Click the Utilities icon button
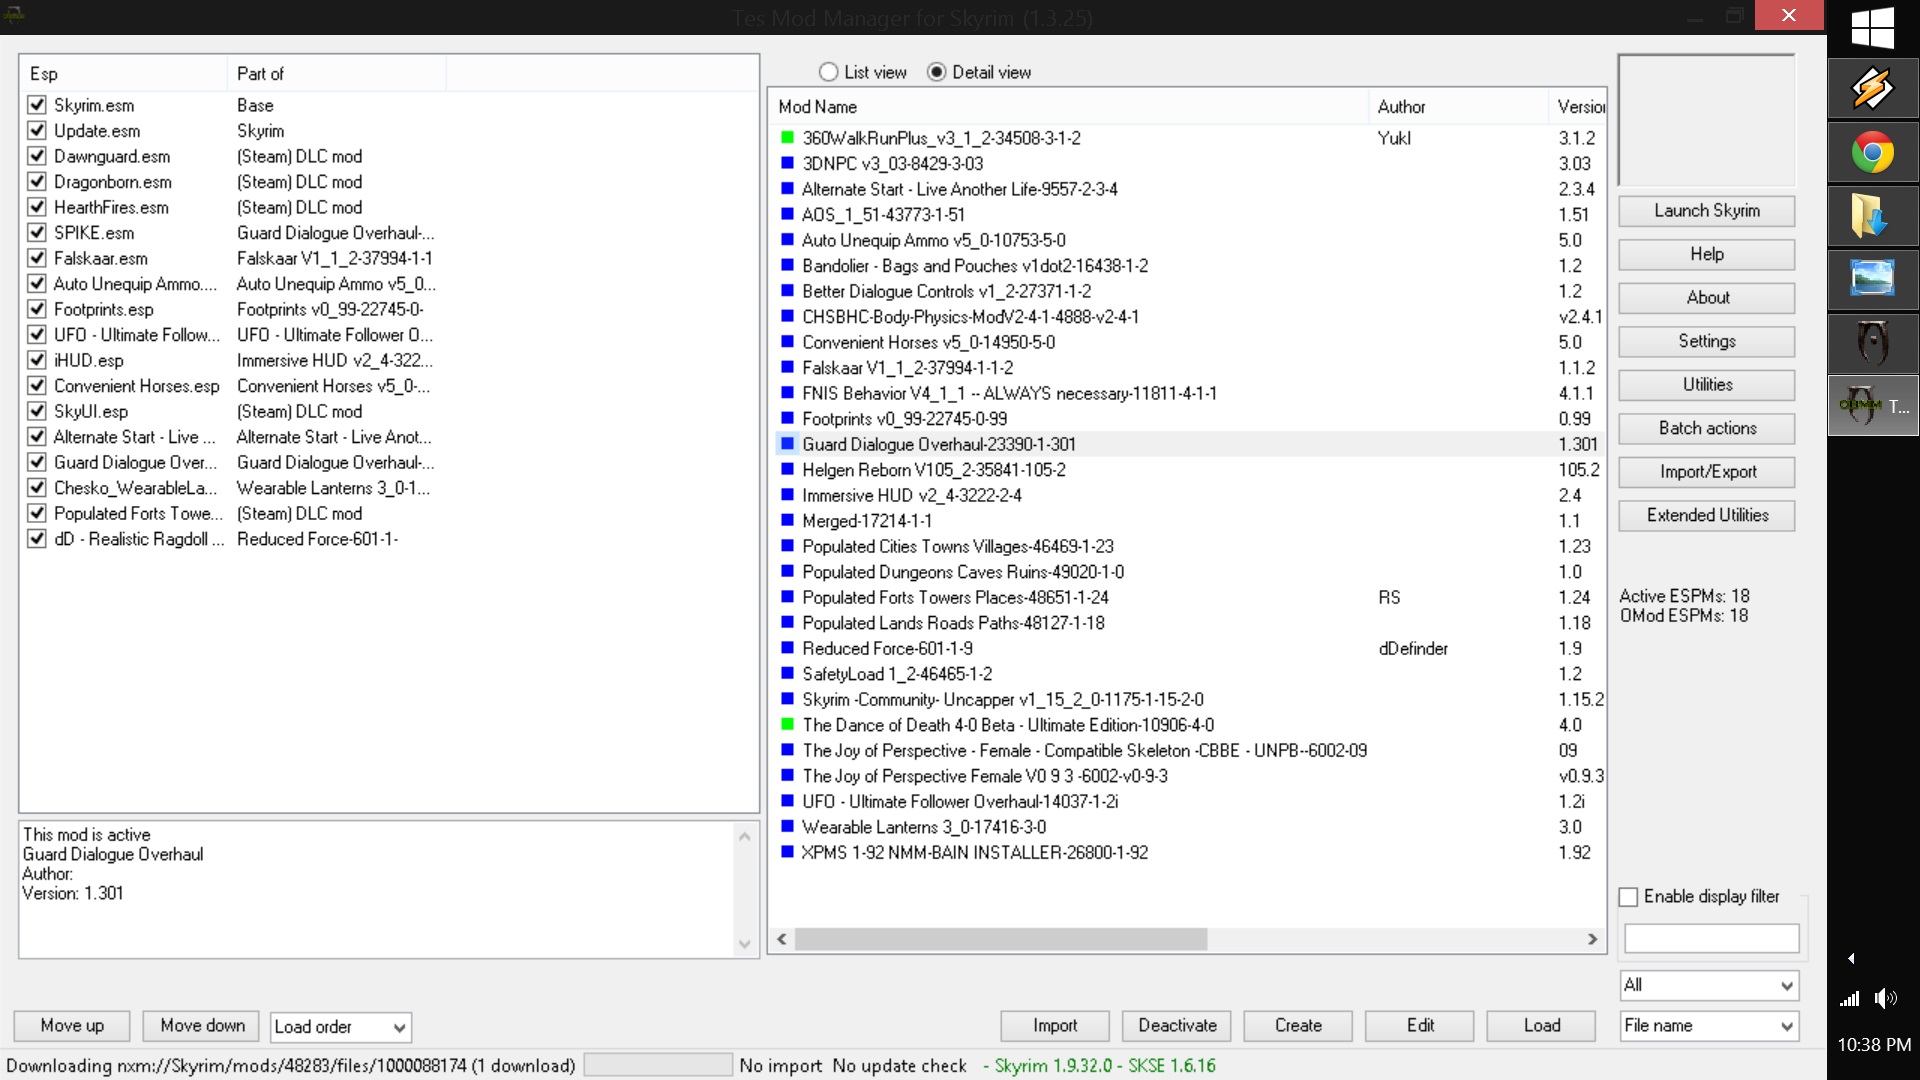The image size is (1920, 1080). tap(1706, 384)
